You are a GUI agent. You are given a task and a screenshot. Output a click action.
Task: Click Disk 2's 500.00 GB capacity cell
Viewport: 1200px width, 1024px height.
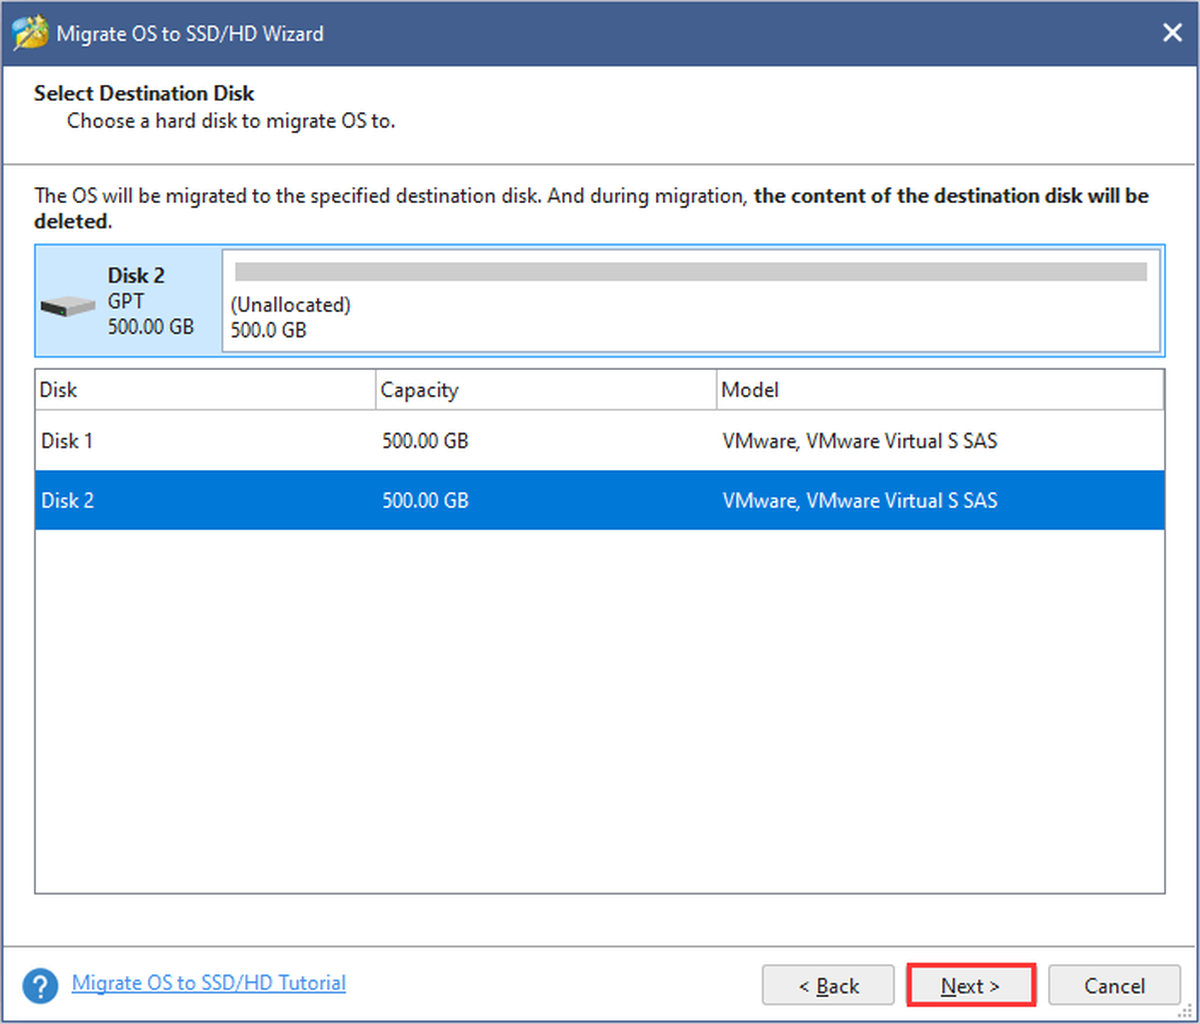tap(425, 500)
